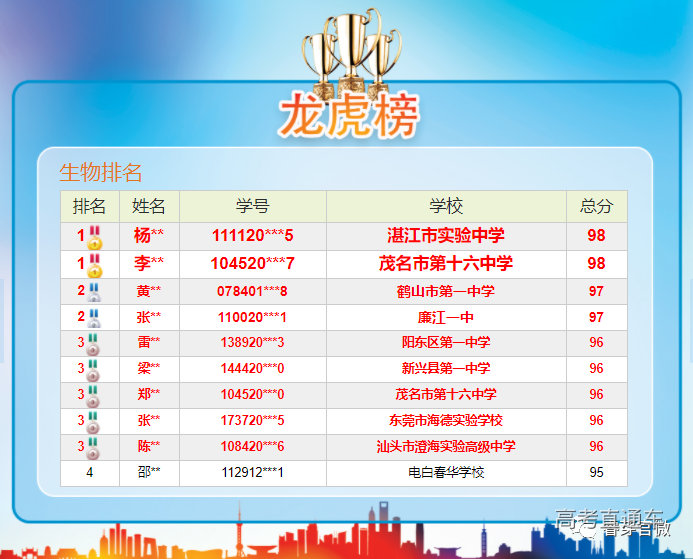
Task: Click the bronze medal beside 雷**
Action: (x=93, y=344)
